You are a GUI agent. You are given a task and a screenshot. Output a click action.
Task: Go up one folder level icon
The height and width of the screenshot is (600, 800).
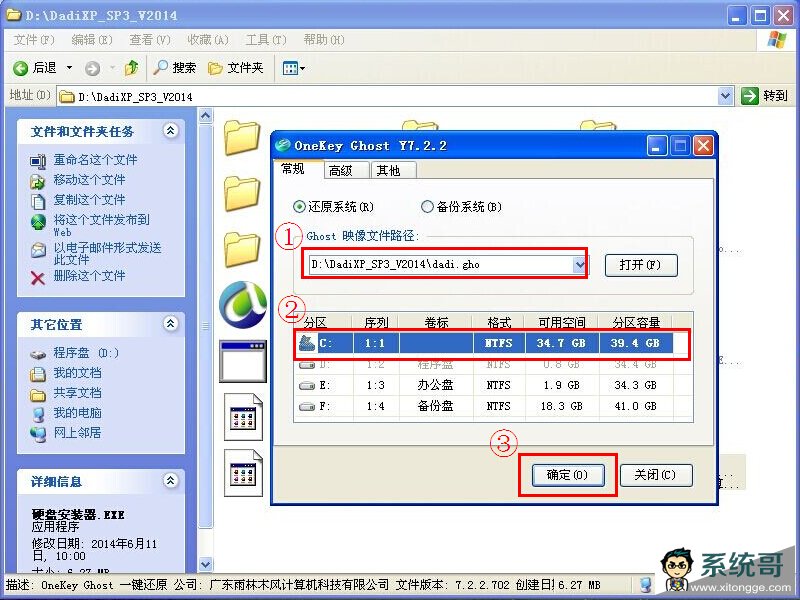(132, 68)
